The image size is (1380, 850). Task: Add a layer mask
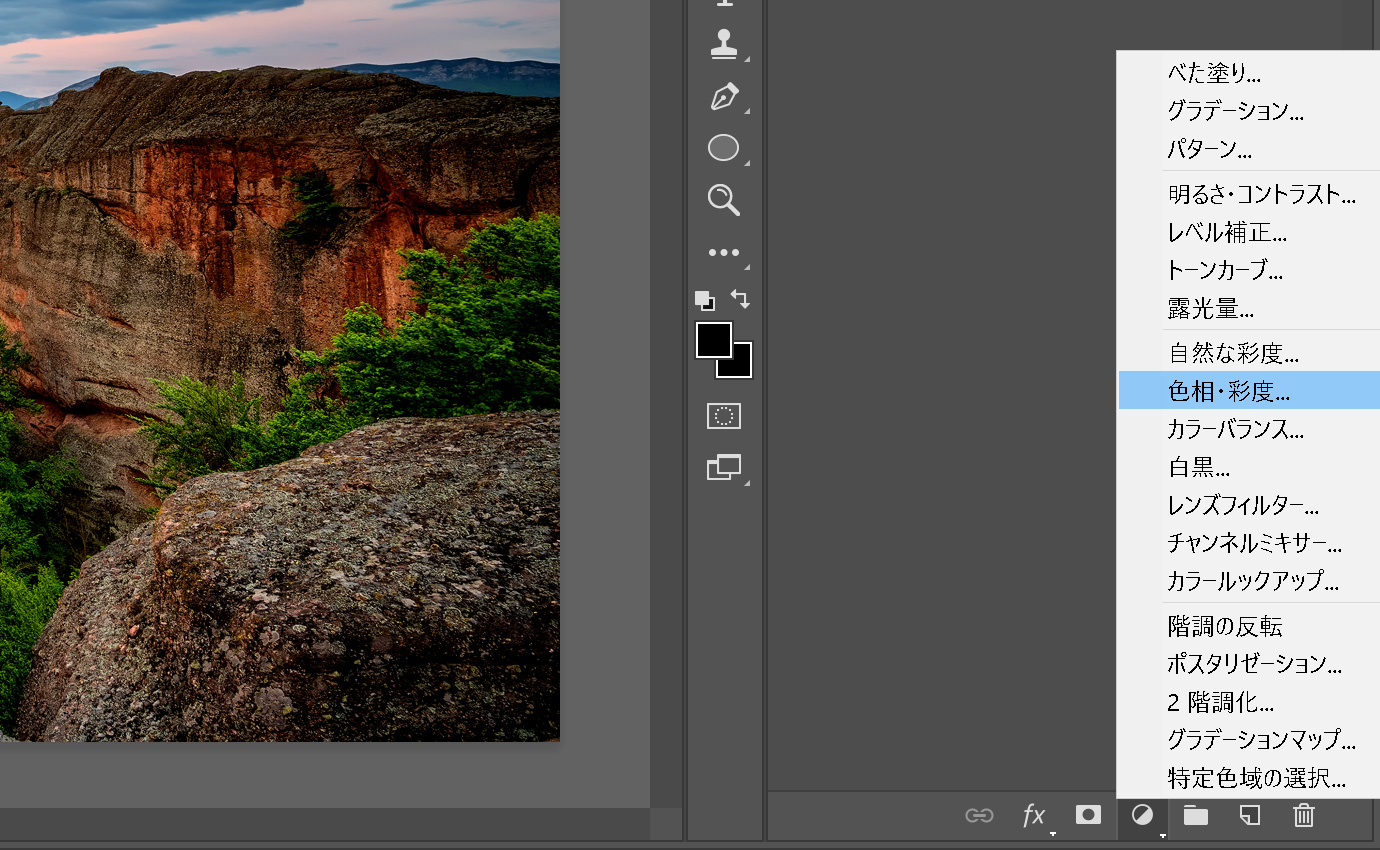pyautogui.click(x=1088, y=815)
